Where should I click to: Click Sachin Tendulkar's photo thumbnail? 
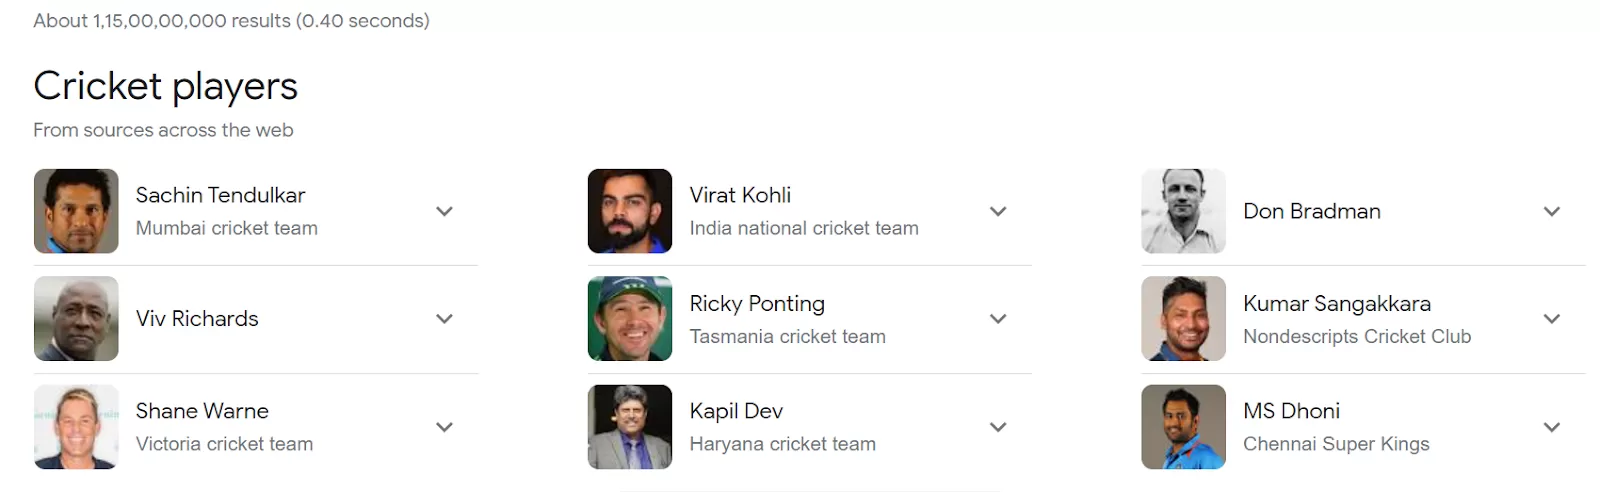(76, 211)
